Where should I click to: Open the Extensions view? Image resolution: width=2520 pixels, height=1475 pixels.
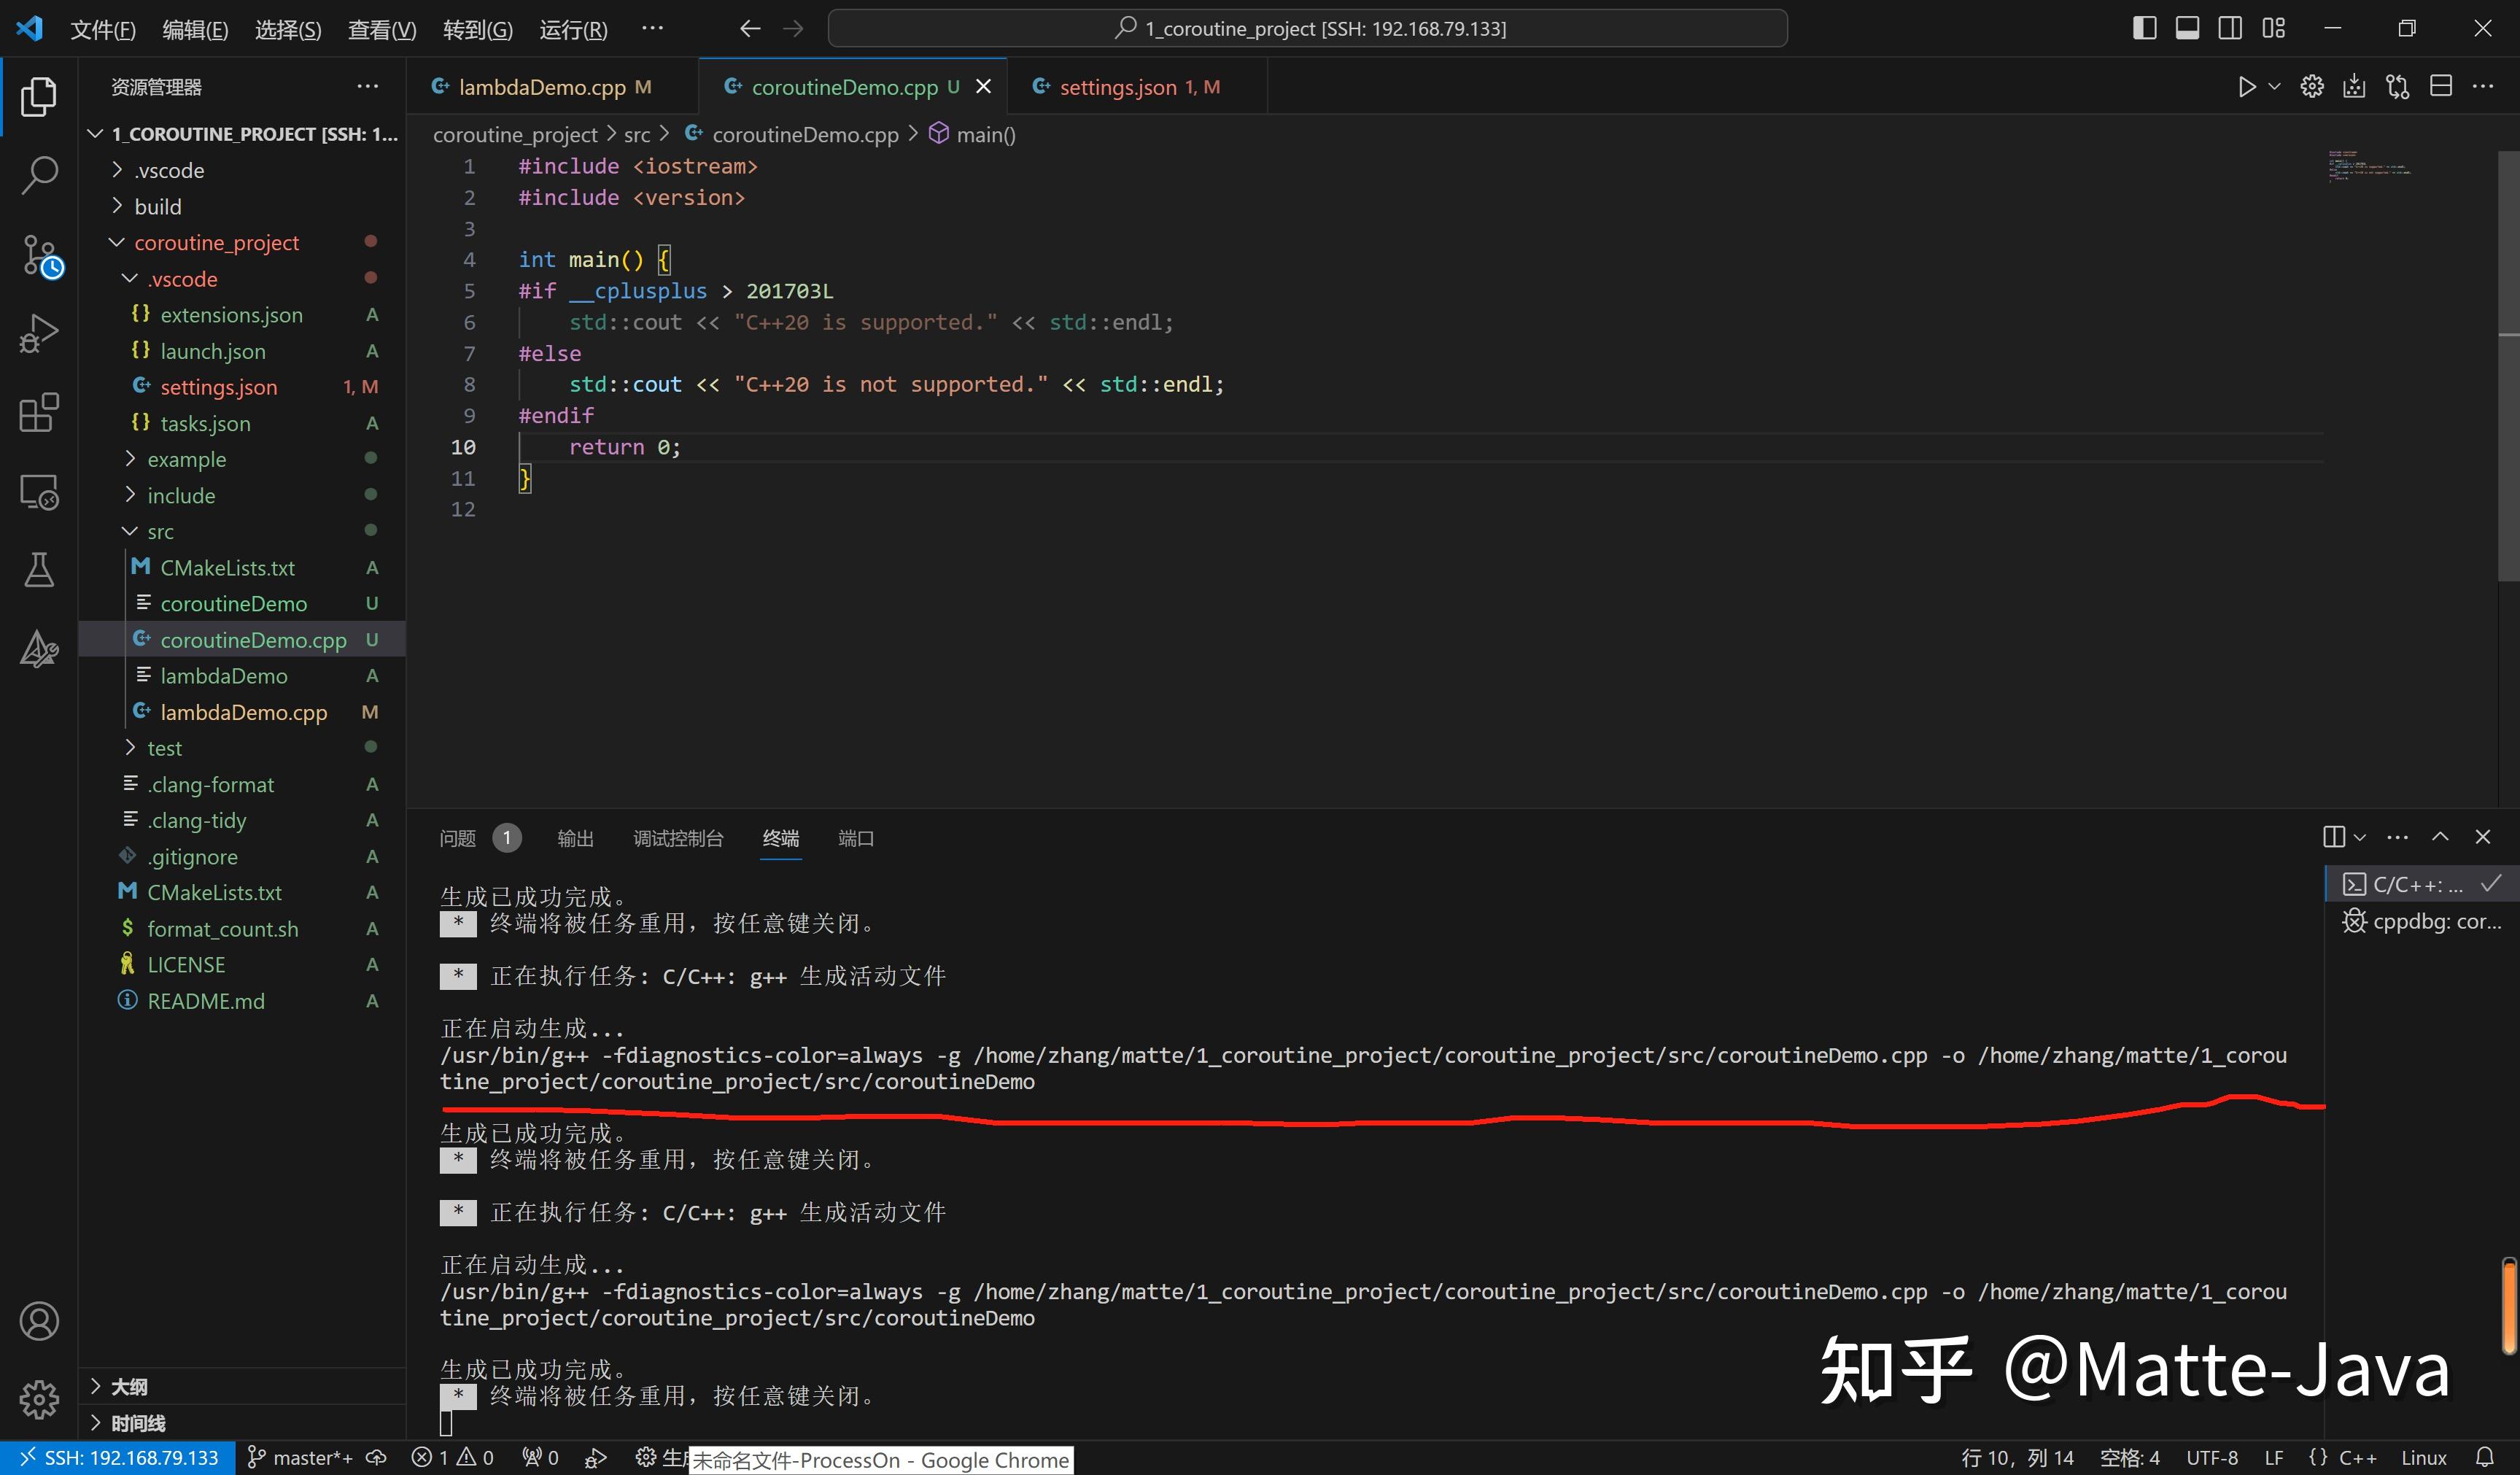coord(39,413)
